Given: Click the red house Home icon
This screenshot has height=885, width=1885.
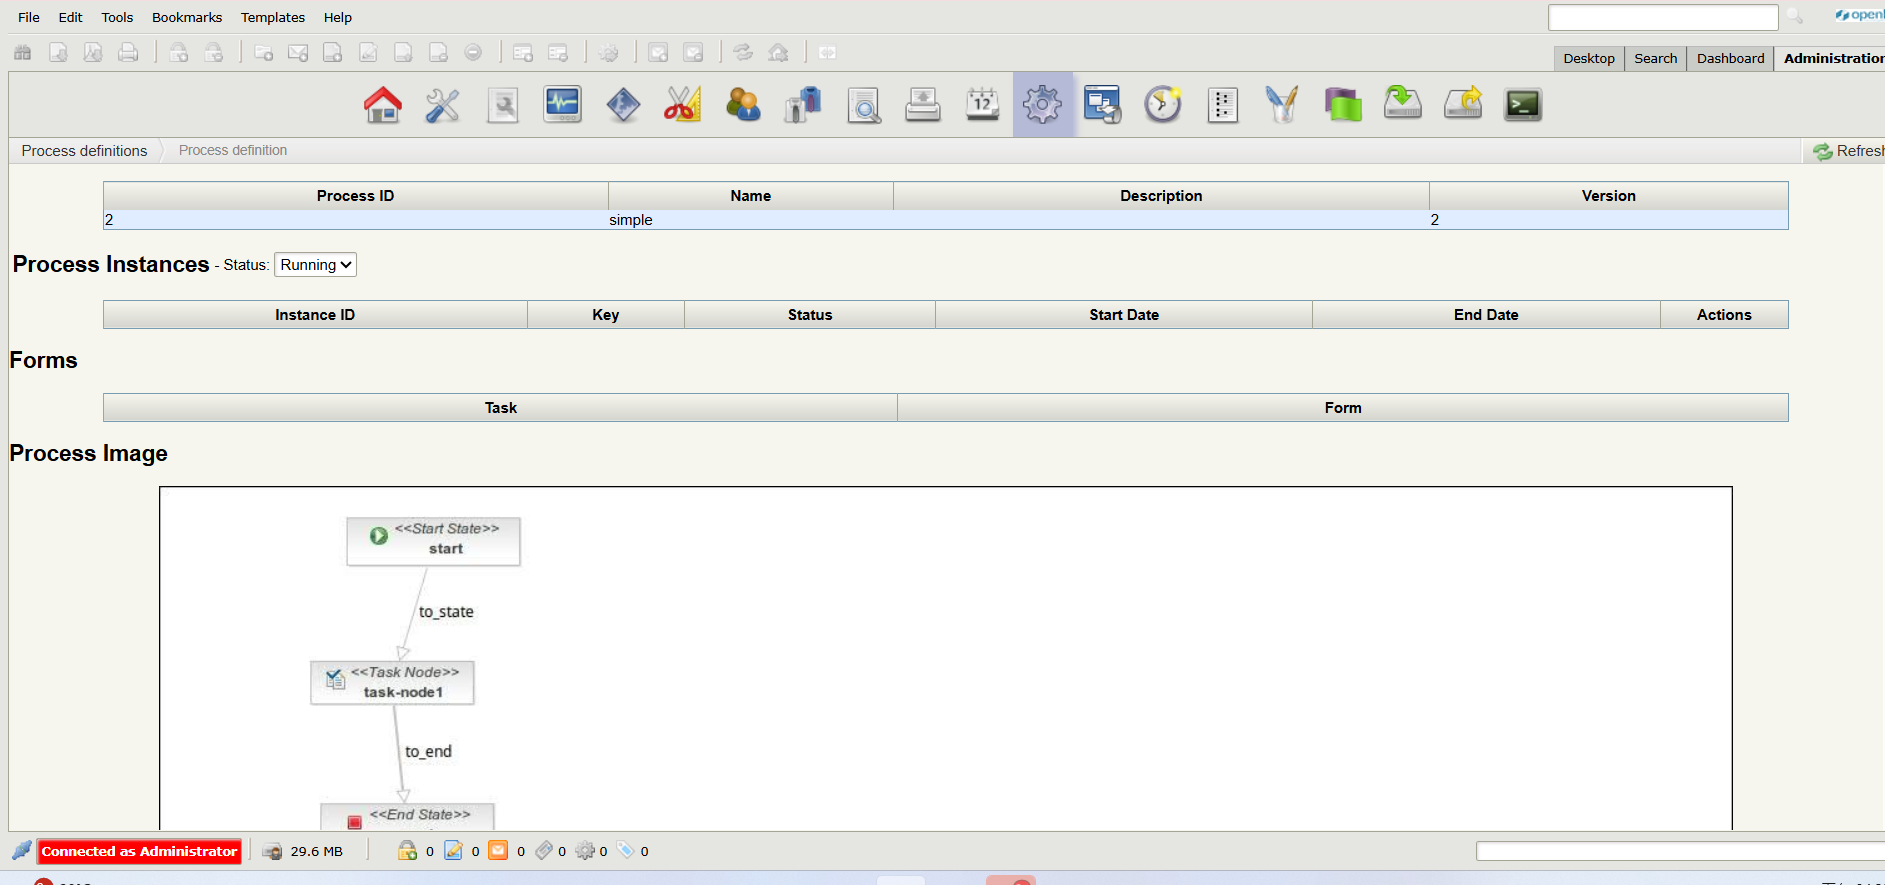Looking at the screenshot, I should 383,105.
